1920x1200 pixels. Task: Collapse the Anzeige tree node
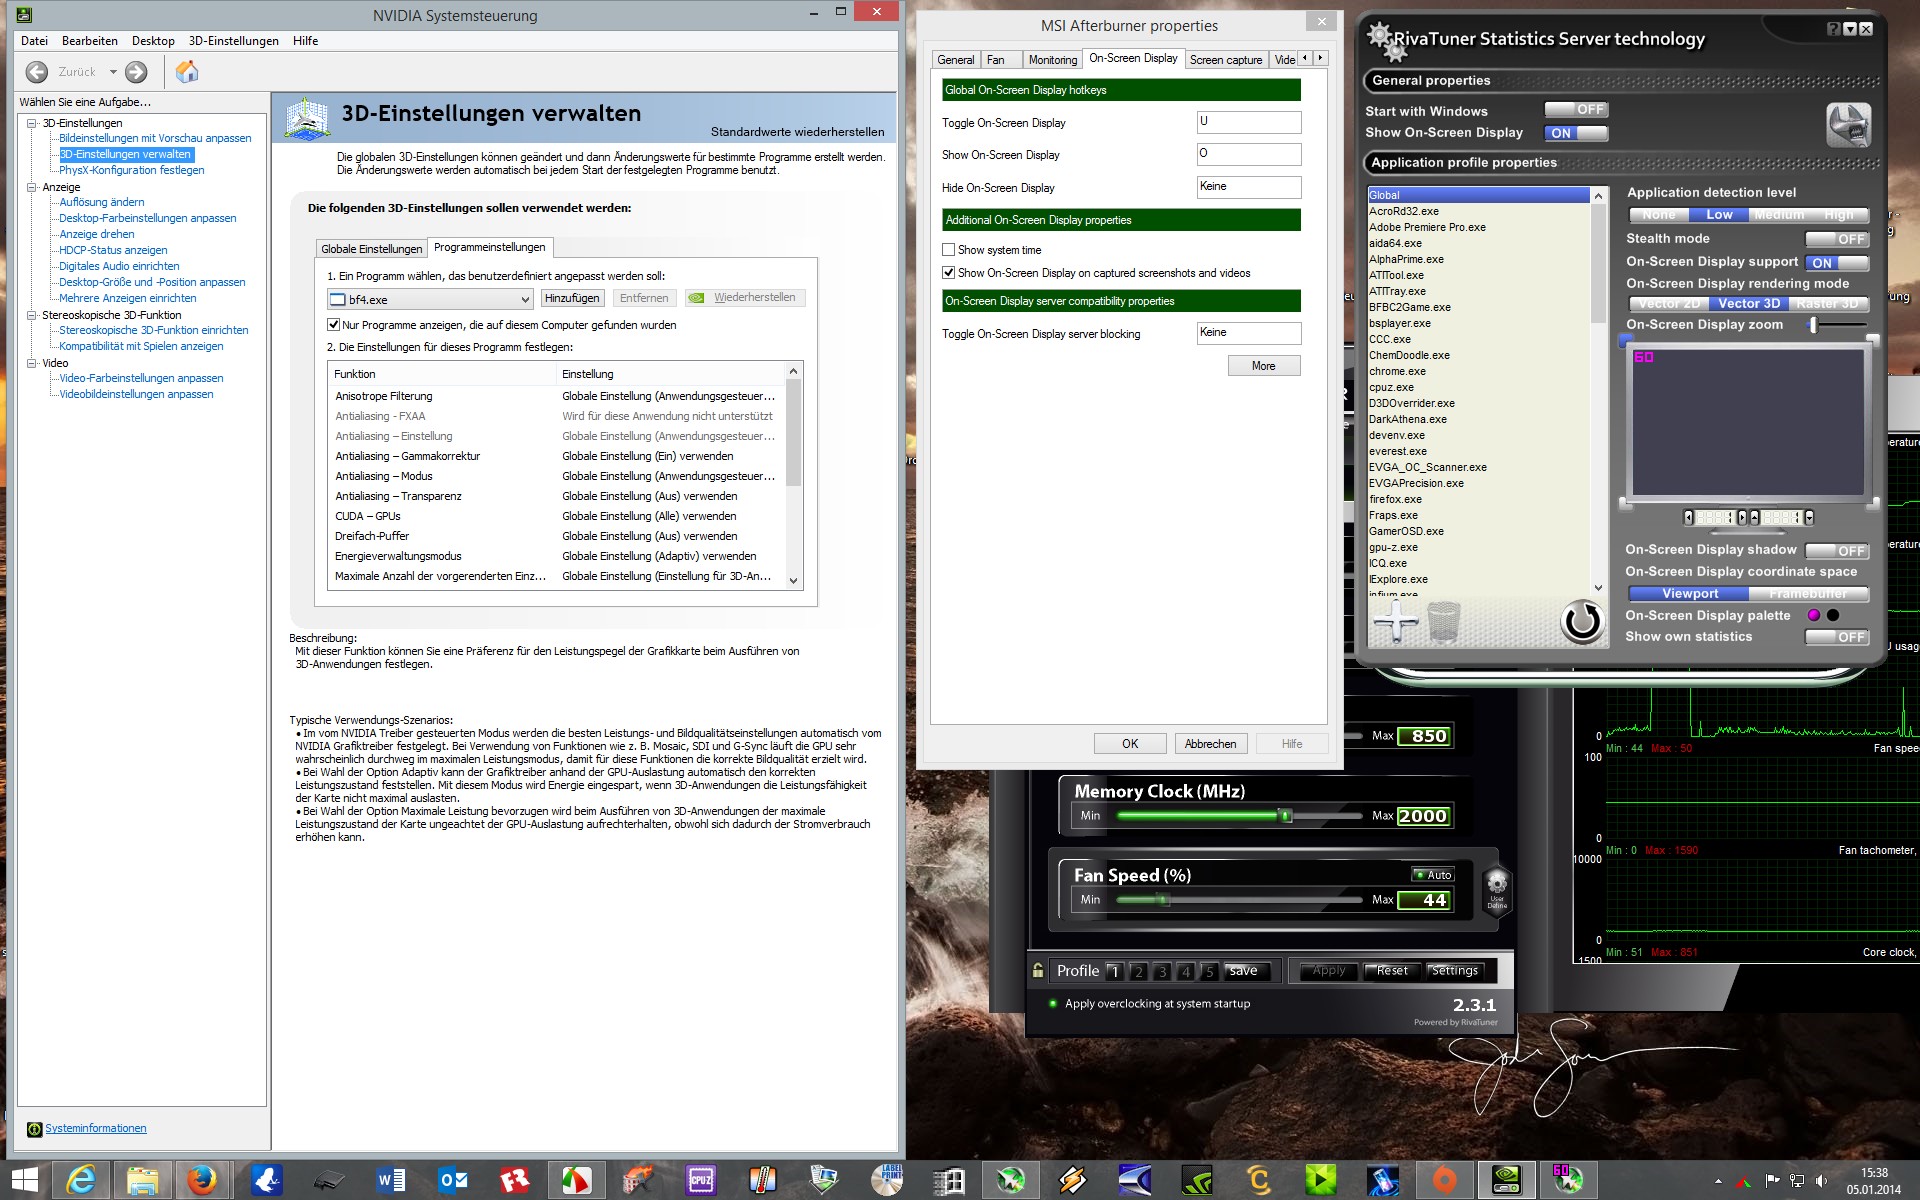point(31,187)
